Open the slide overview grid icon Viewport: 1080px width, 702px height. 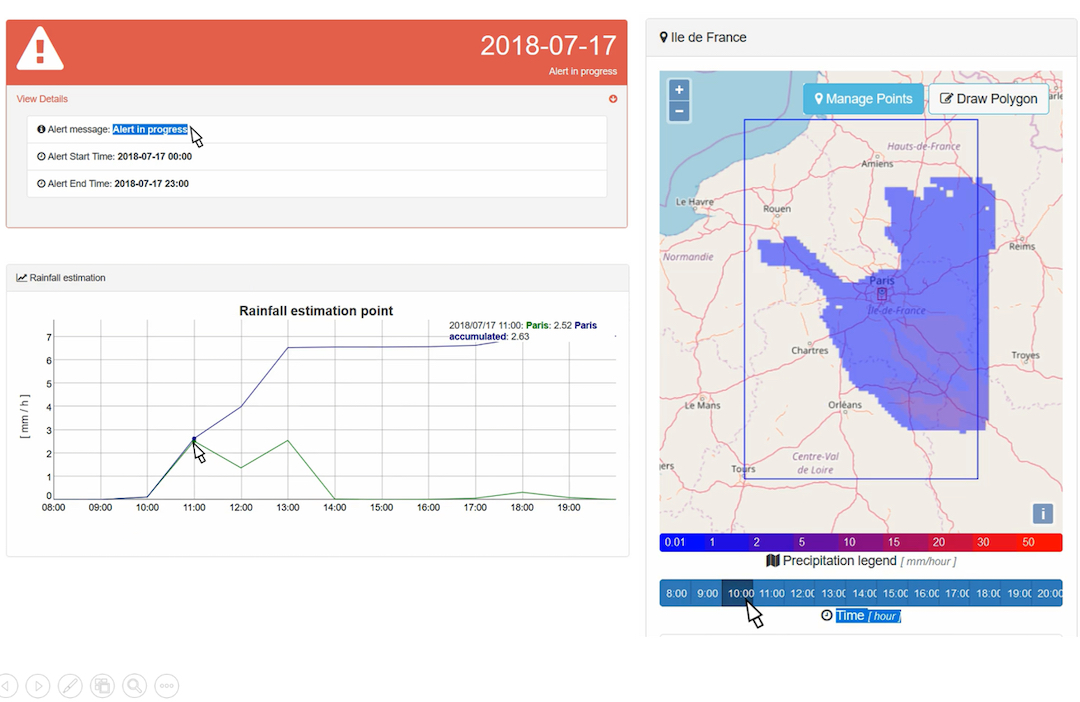click(x=102, y=686)
